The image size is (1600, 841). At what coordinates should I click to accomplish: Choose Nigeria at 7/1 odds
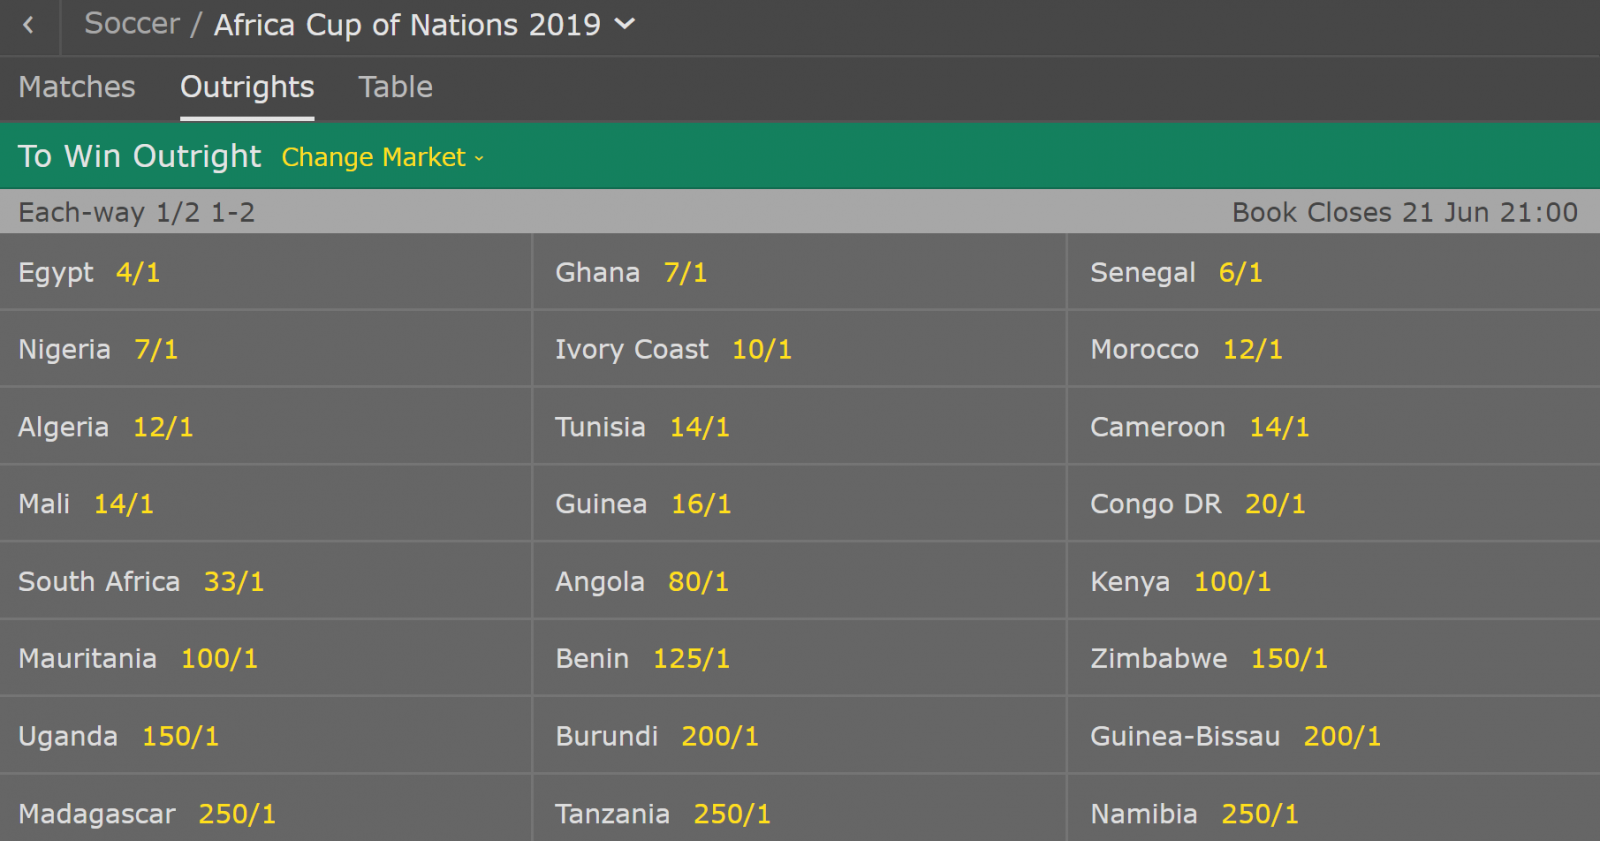pos(156,350)
